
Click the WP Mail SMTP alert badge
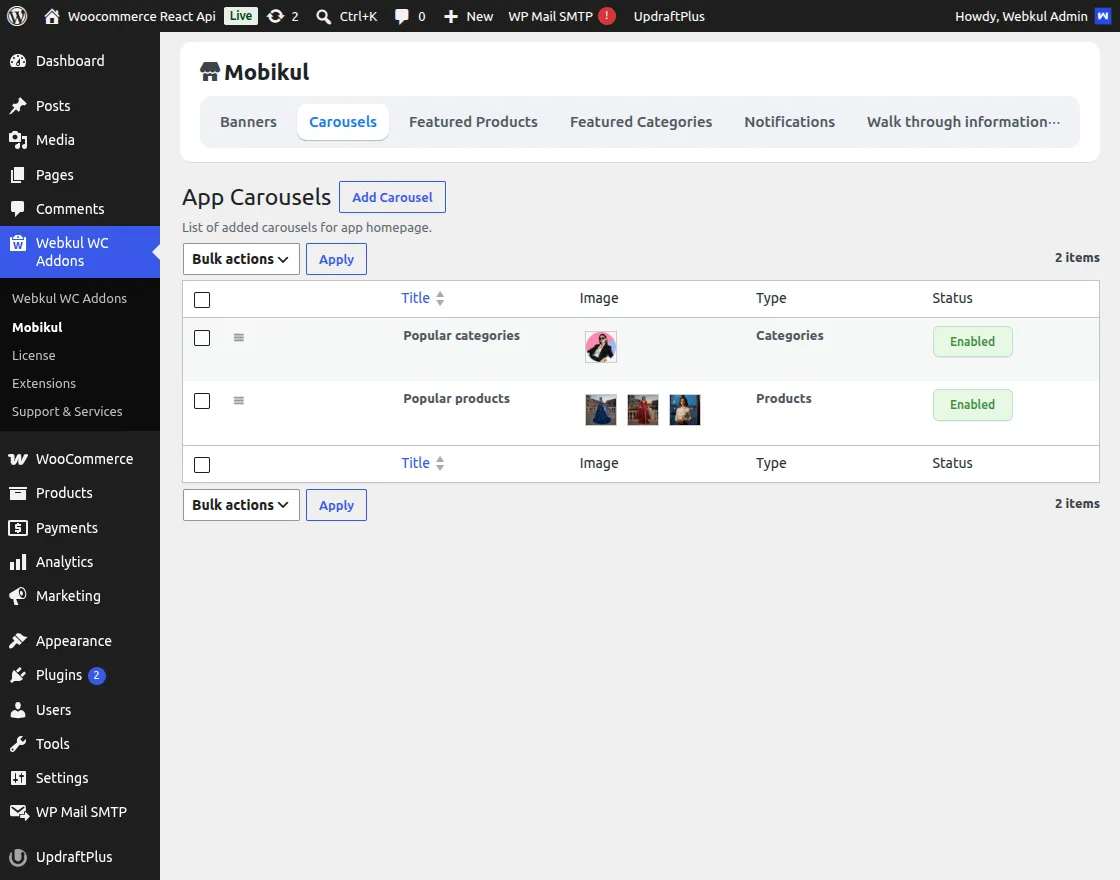pos(607,16)
